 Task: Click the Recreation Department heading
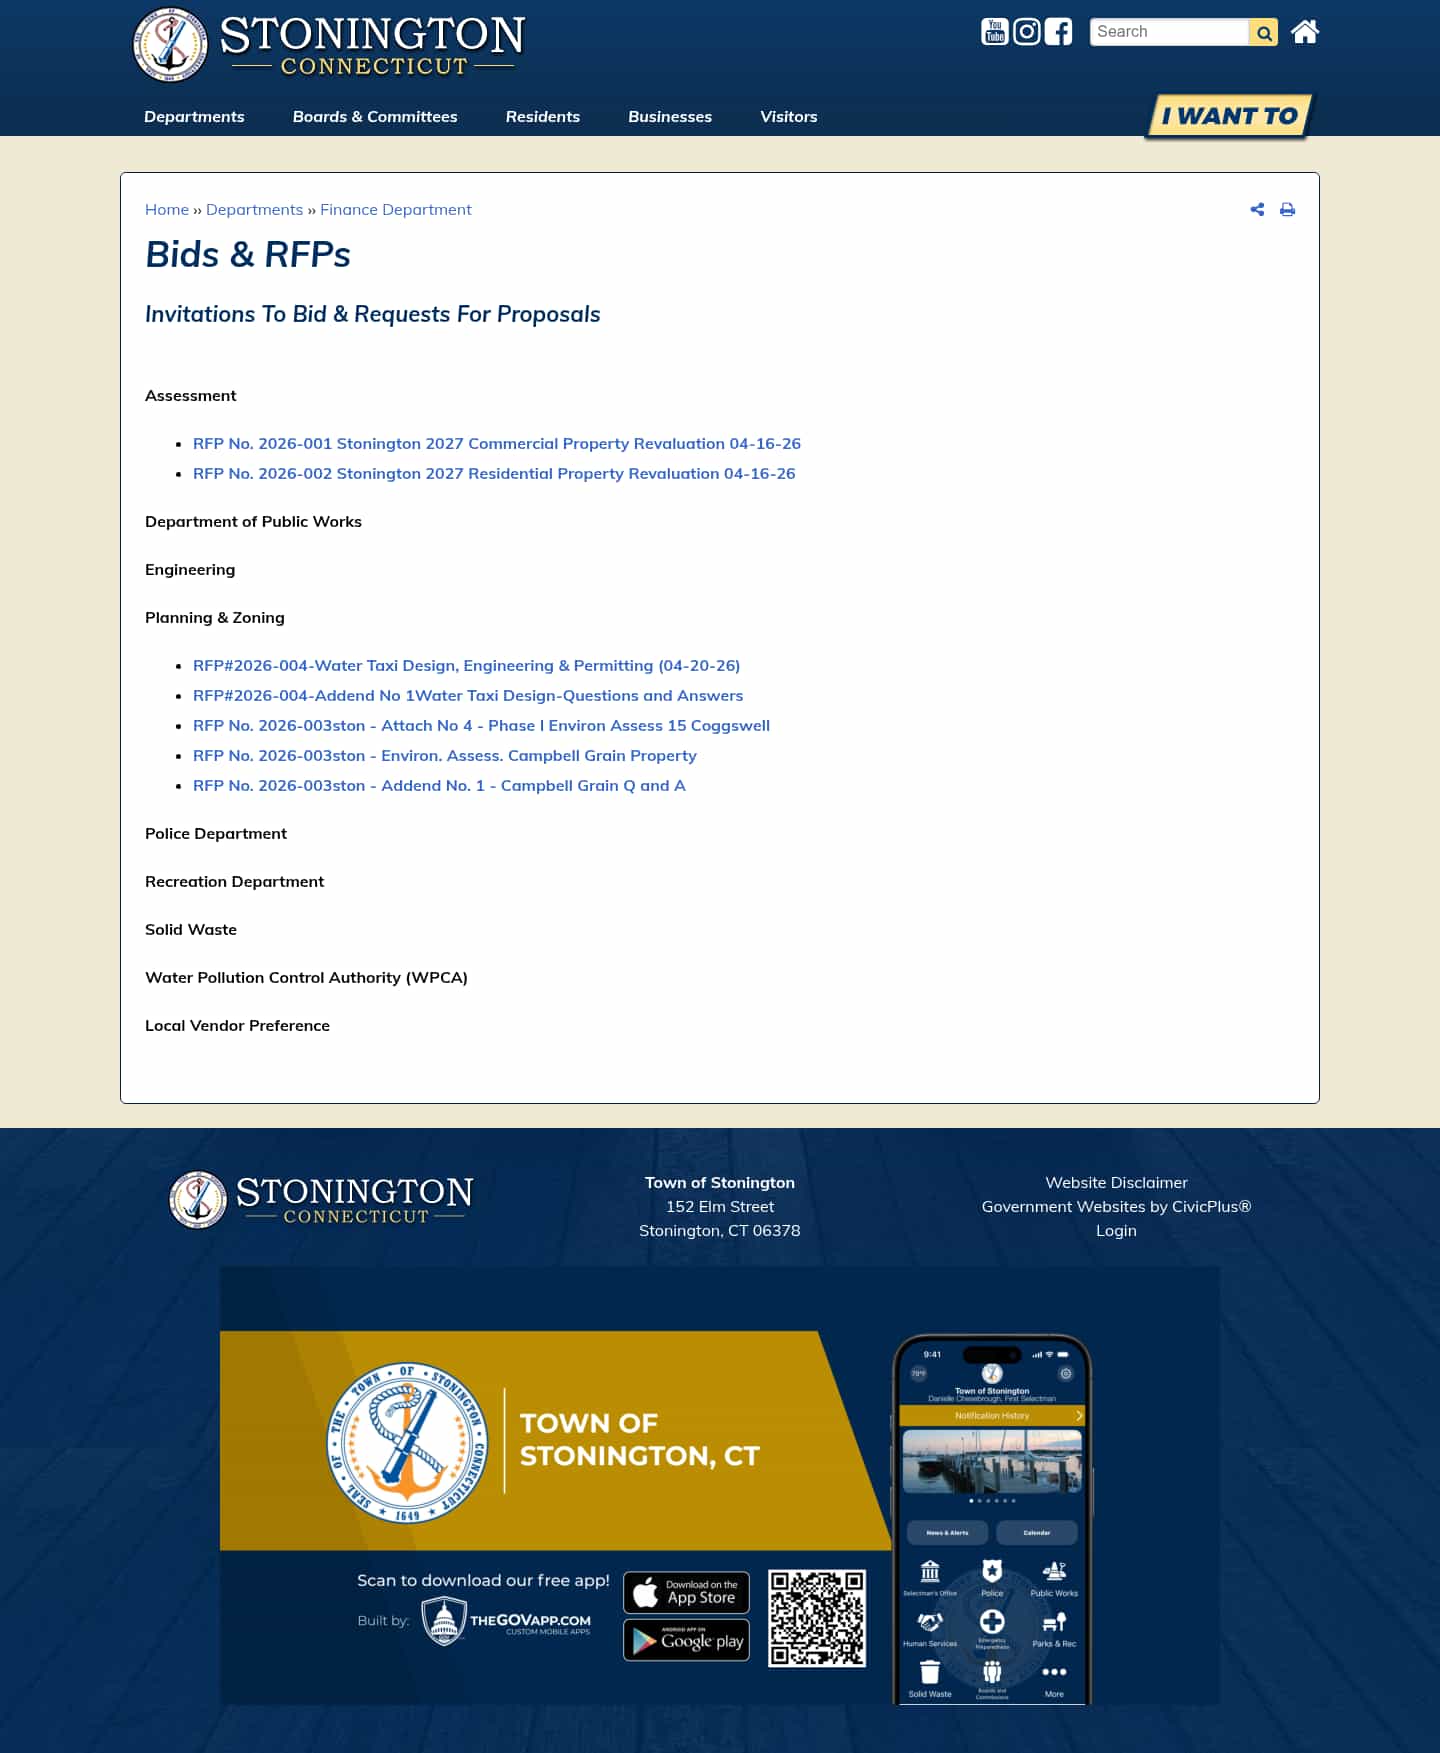(x=234, y=881)
